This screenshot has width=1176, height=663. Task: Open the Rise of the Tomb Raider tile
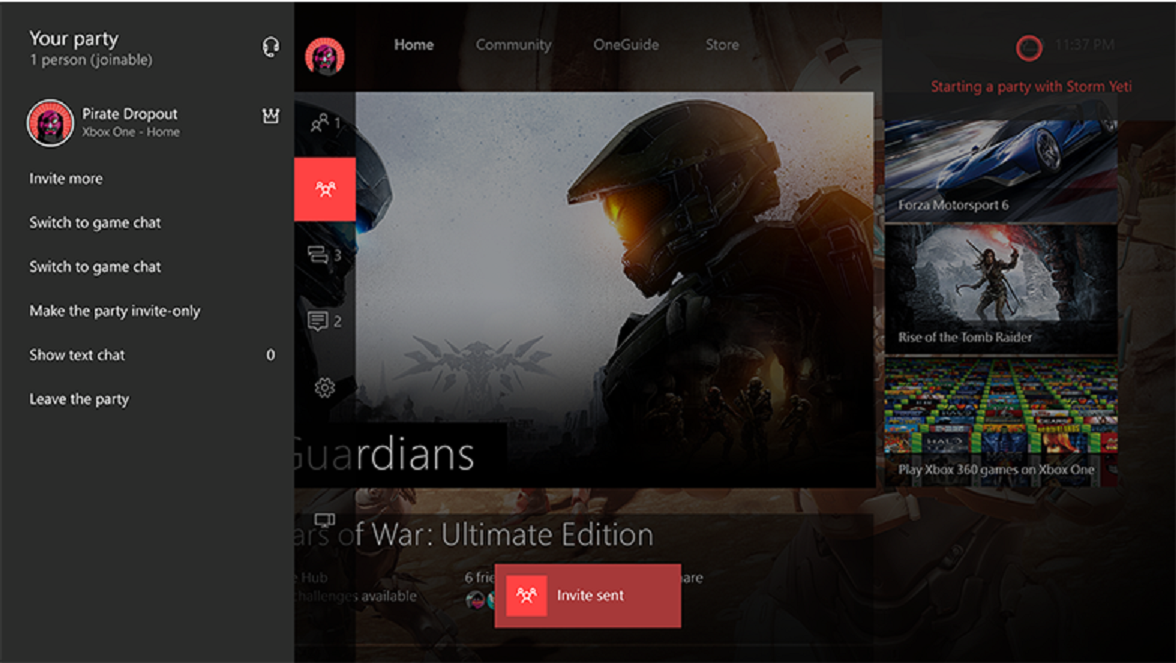(1001, 289)
